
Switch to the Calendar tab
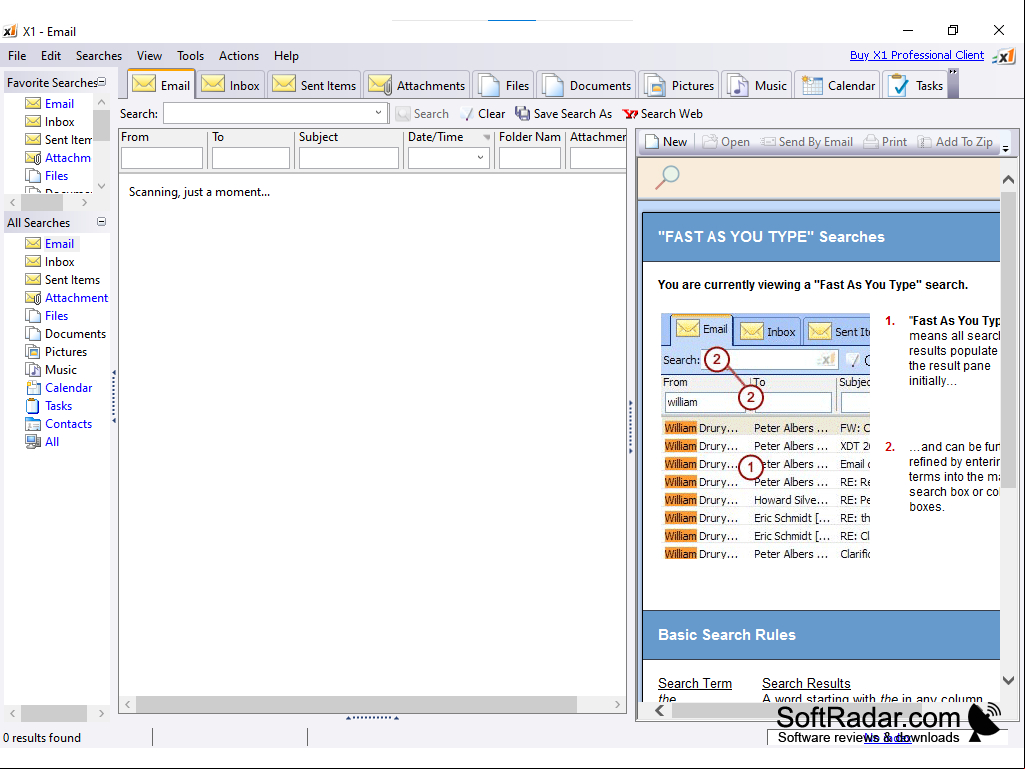pyautogui.click(x=838, y=85)
